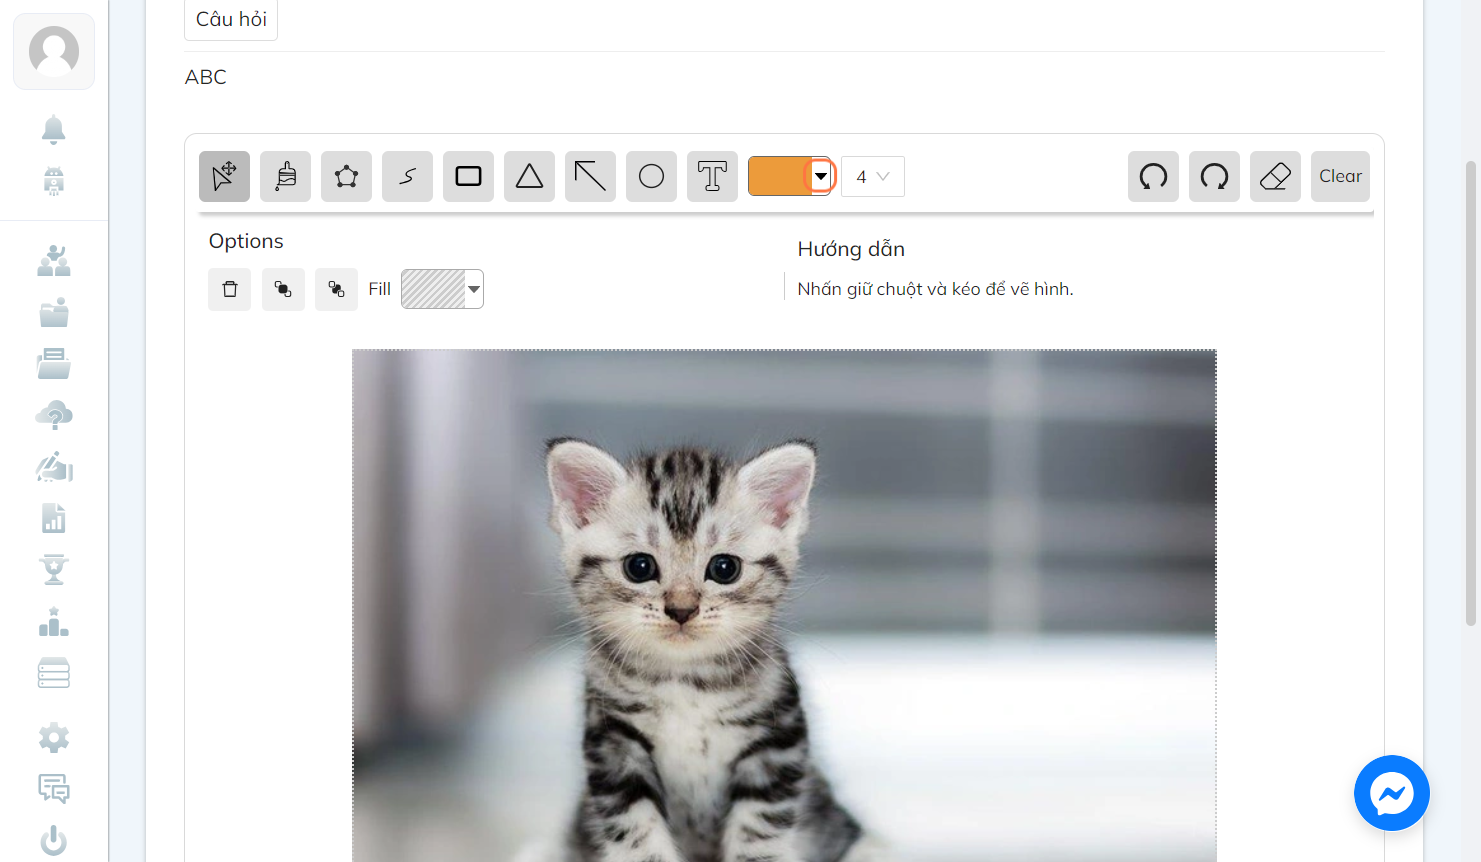The width and height of the screenshot is (1481, 862).
Task: Choose the paint brush tool
Action: tap(285, 177)
